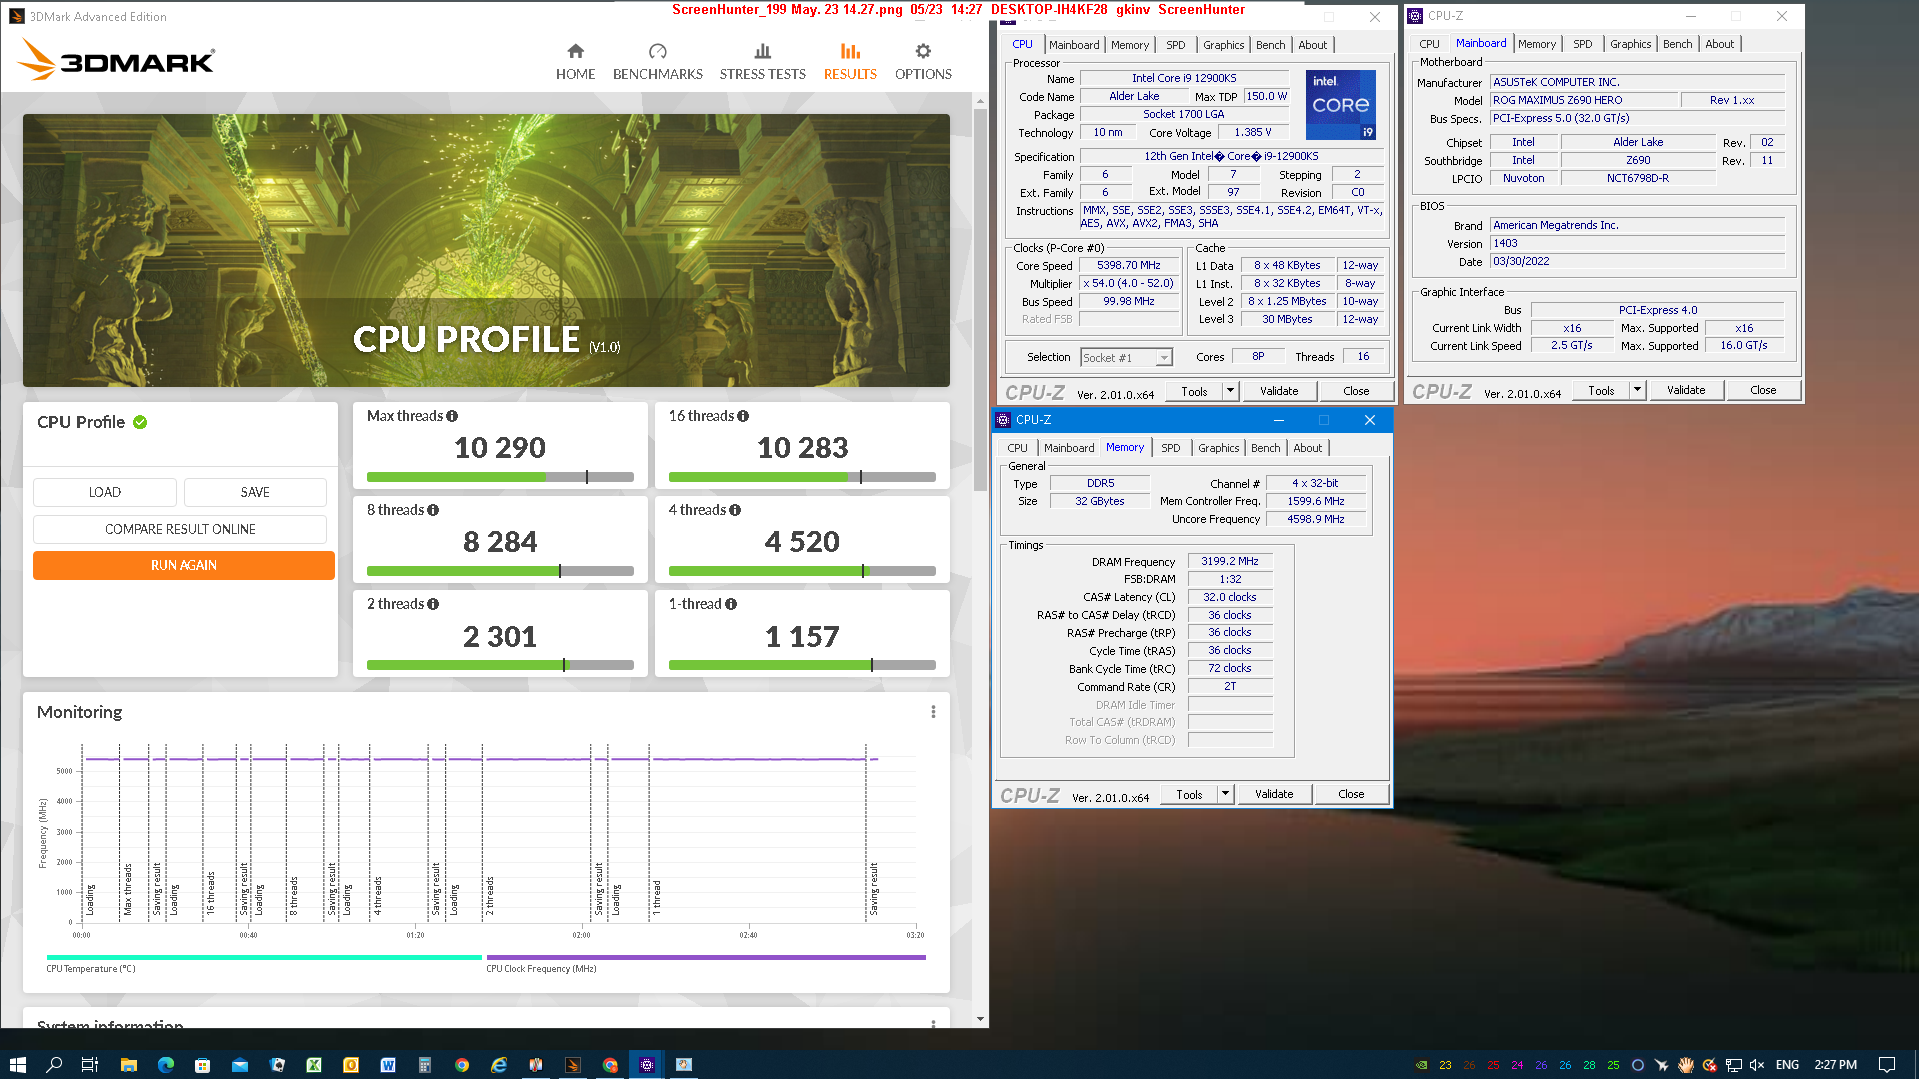Click Validate in CPU-Z Mainboard window
Screen dimensions: 1919x1079
click(x=1686, y=390)
